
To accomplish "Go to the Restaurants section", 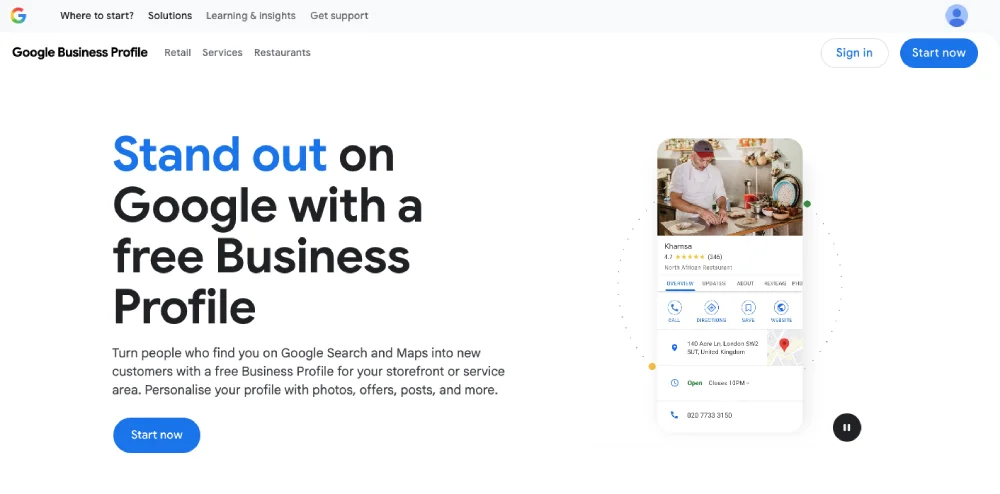I will click(x=282, y=53).
